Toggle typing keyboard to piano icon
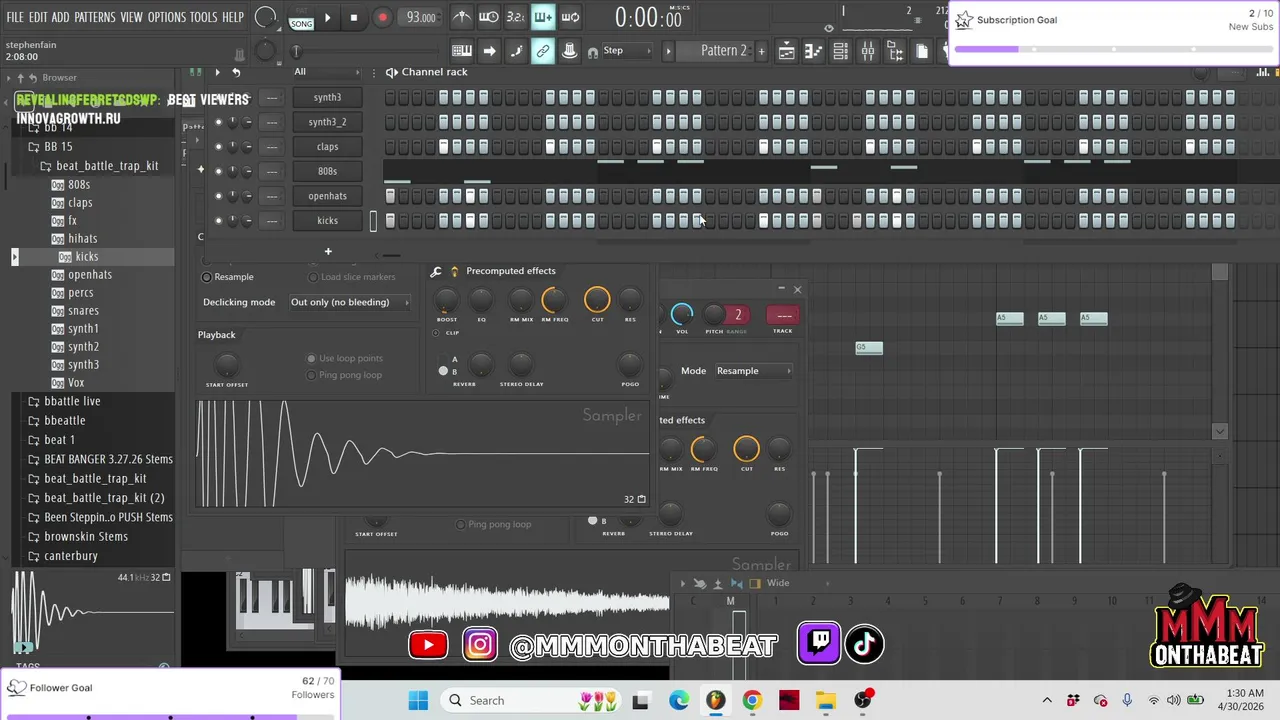The height and width of the screenshot is (720, 1280). click(x=462, y=51)
